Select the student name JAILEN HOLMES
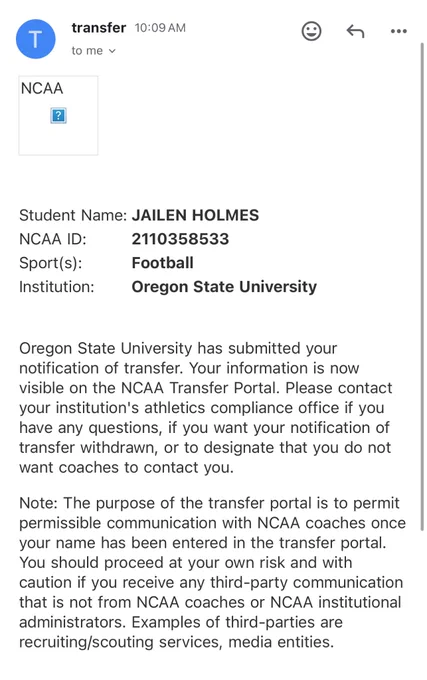 [x=195, y=215]
